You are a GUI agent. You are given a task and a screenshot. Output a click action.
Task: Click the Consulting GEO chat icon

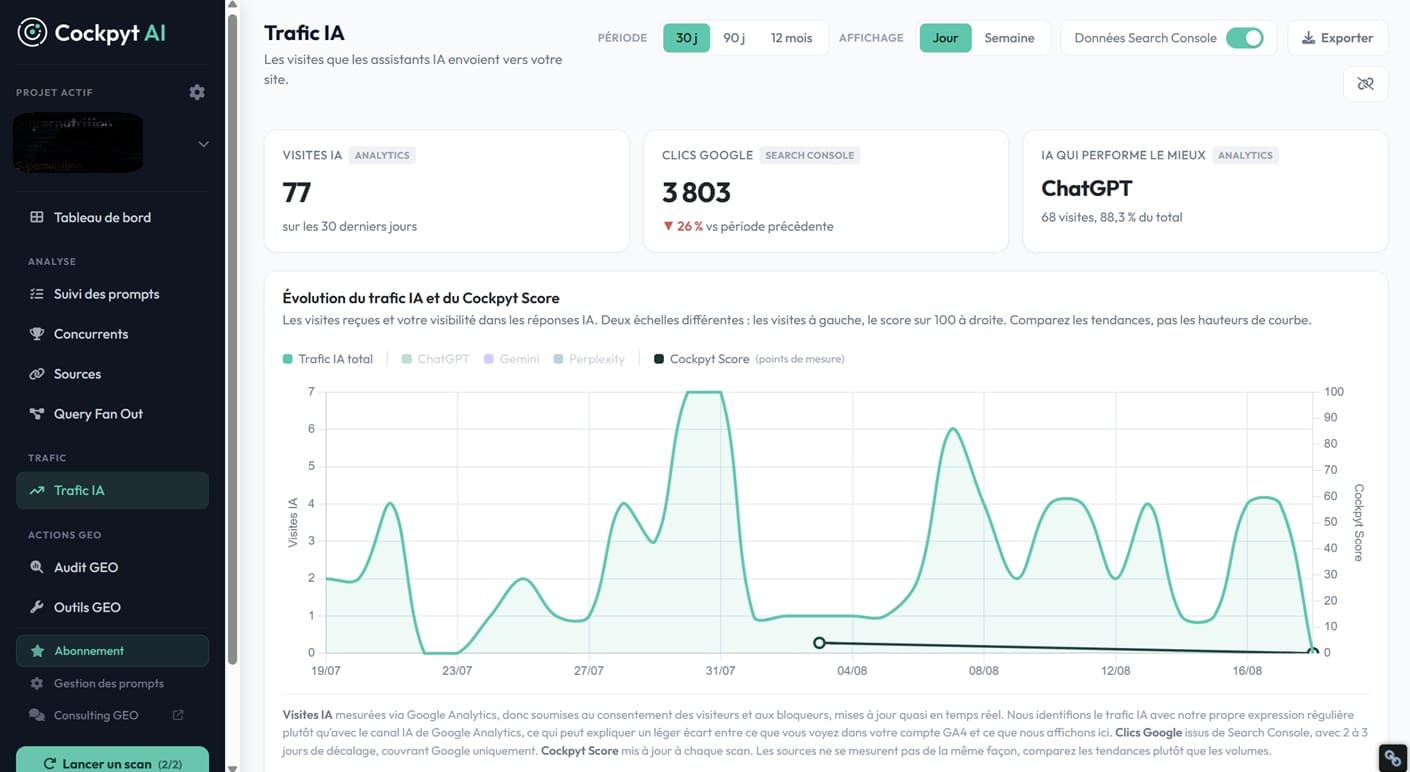[37, 715]
